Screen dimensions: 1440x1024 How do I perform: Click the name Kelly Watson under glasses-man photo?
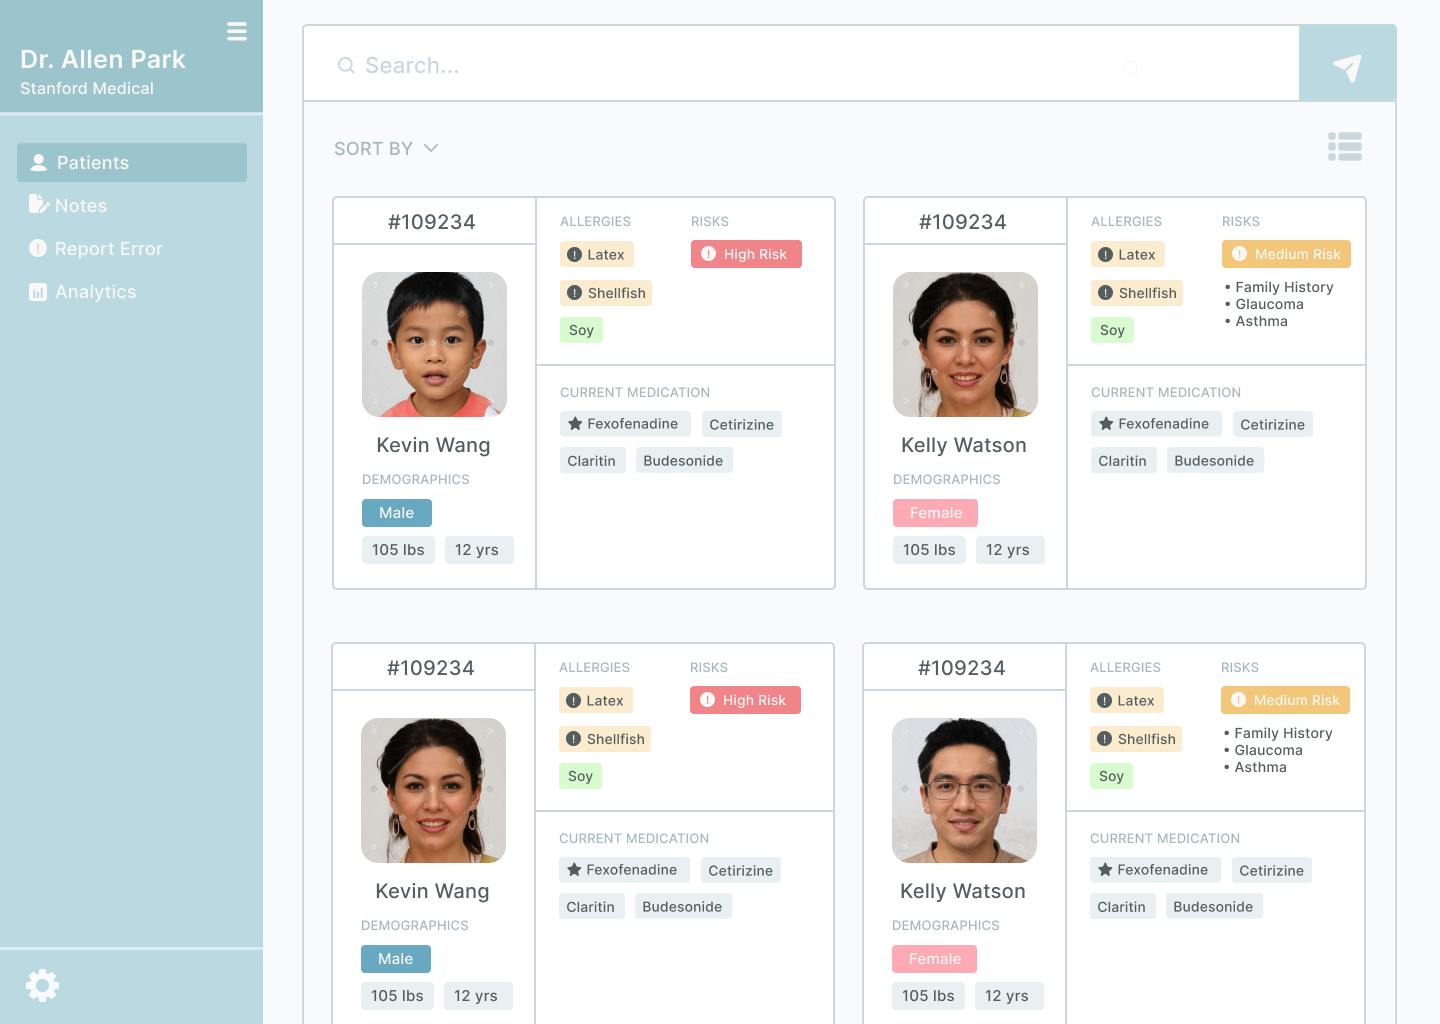(x=963, y=891)
